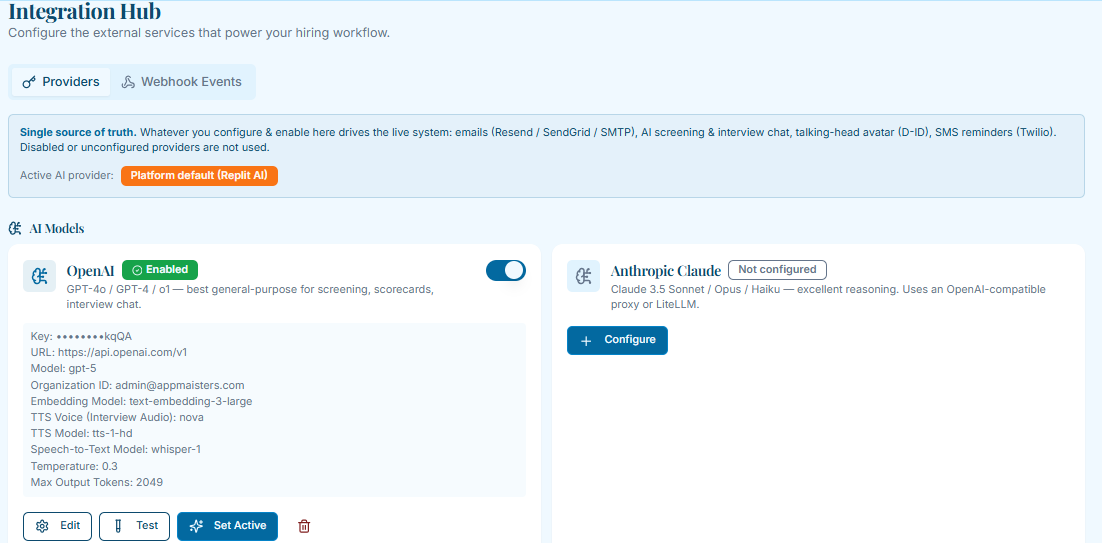
Task: Click the Not configured status badge
Action: (x=777, y=270)
